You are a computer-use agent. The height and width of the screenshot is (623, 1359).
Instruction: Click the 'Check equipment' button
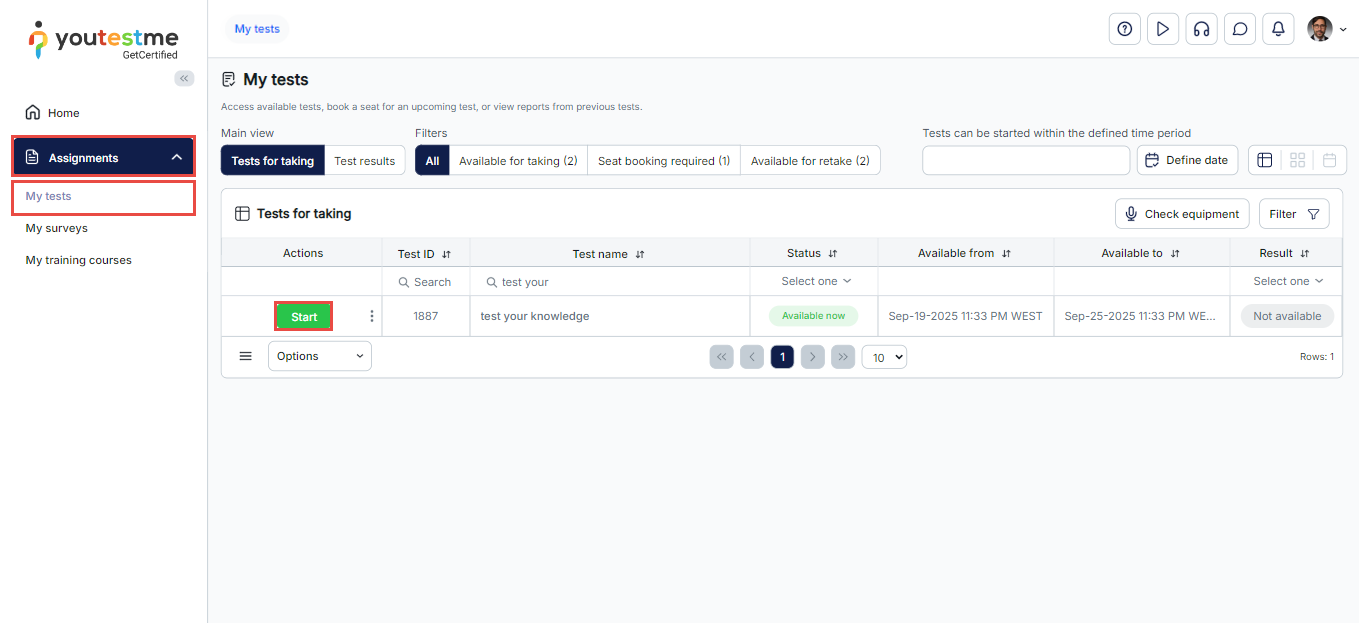(1182, 214)
